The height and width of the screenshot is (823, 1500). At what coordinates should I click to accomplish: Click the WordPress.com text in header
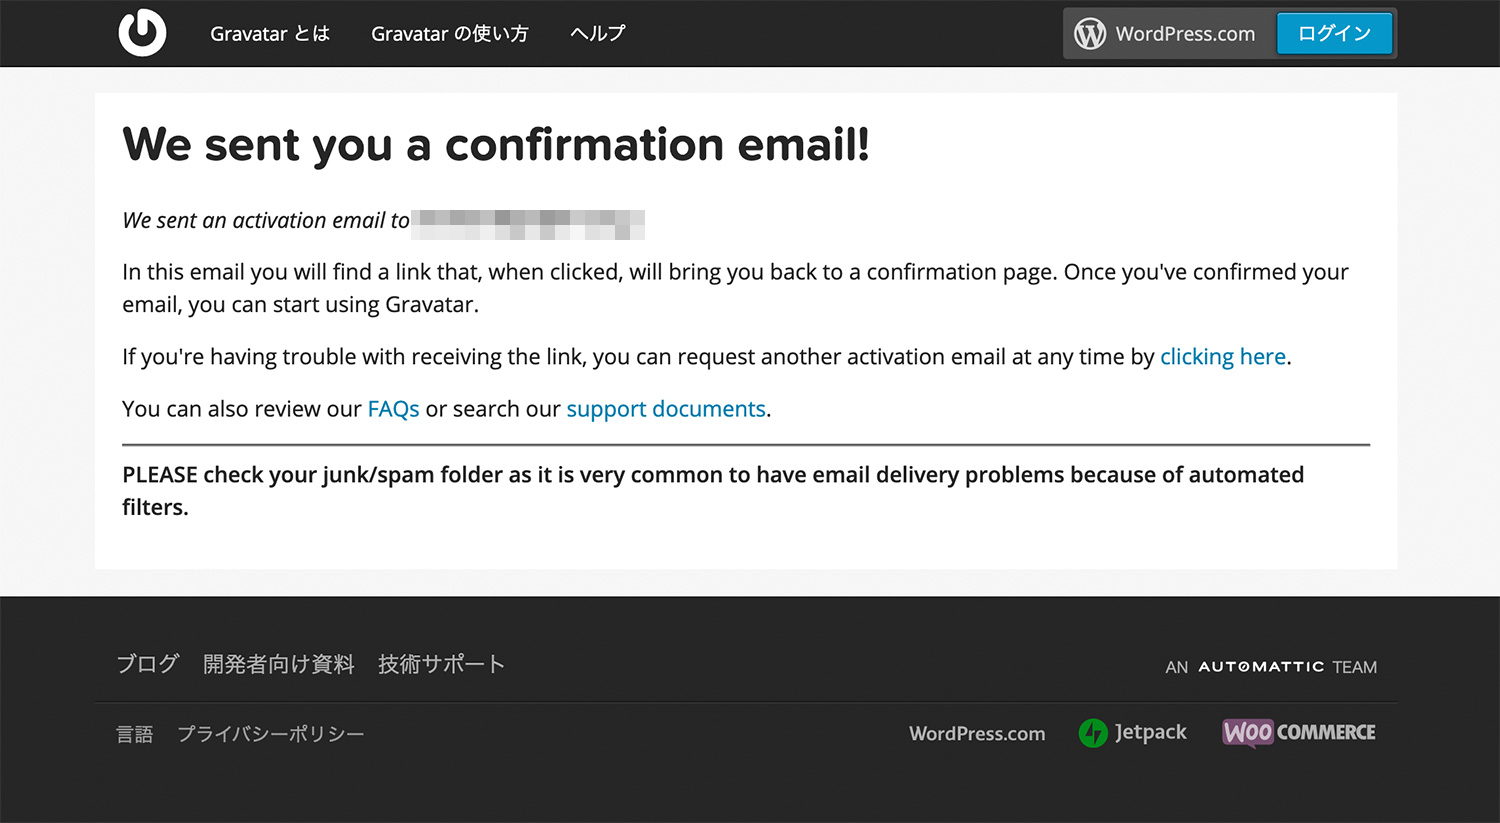pos(1185,34)
